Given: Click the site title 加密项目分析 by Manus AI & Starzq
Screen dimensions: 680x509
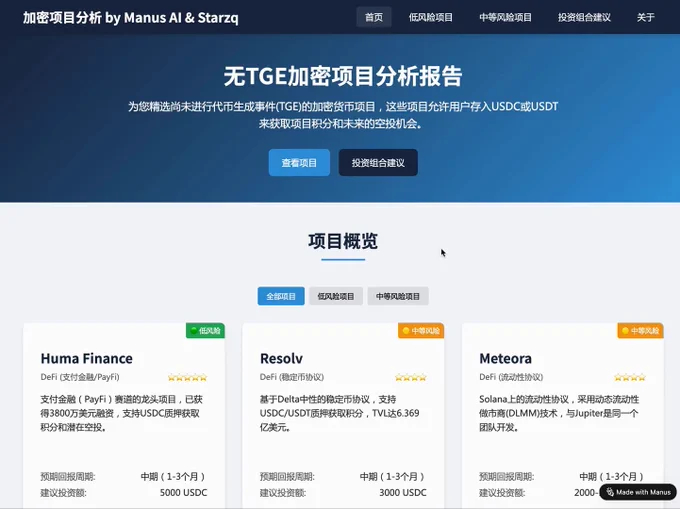Looking at the screenshot, I should 131,18.
